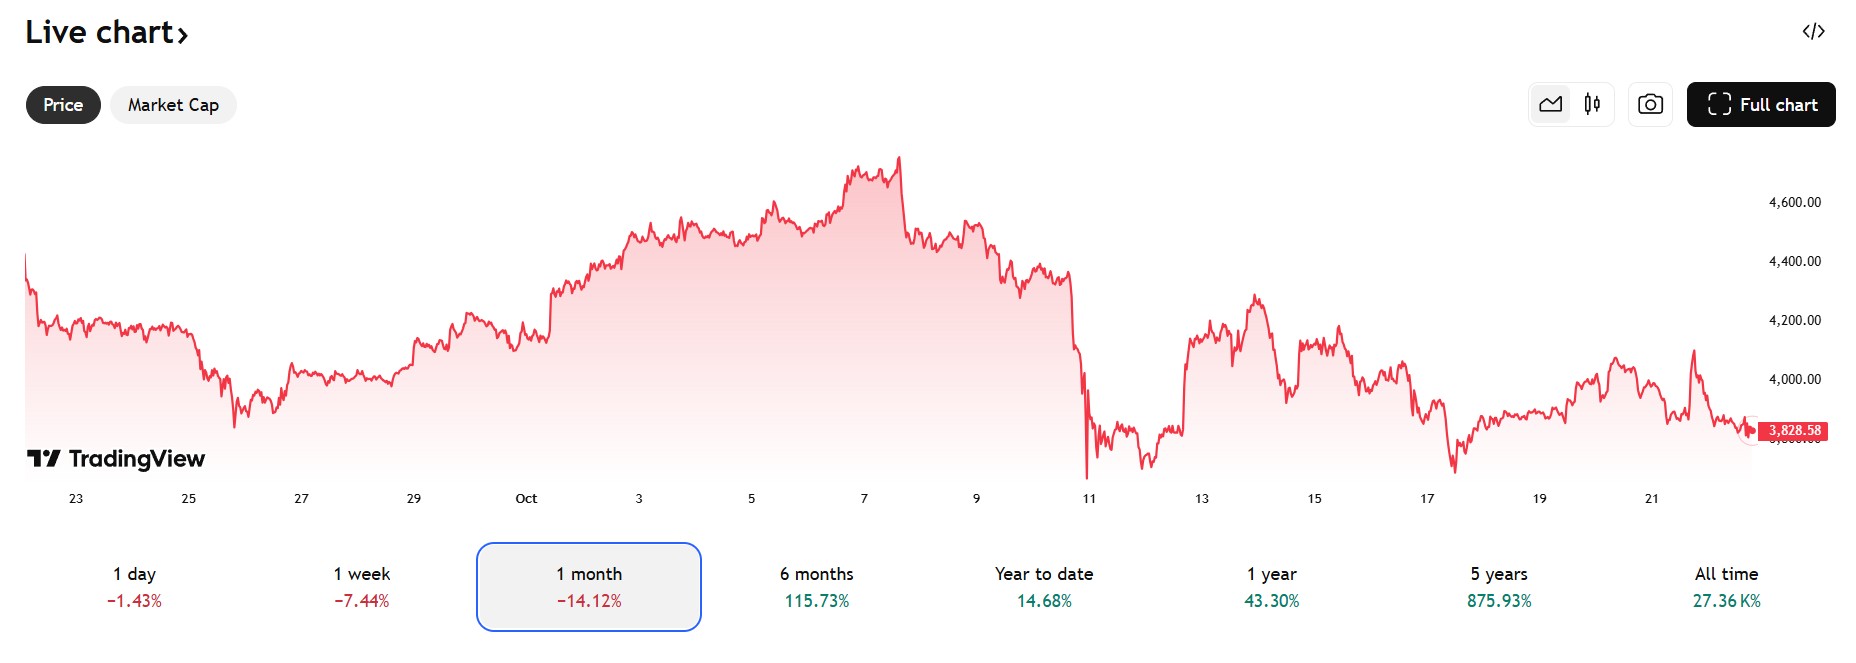Open the embed code icon

[1813, 32]
